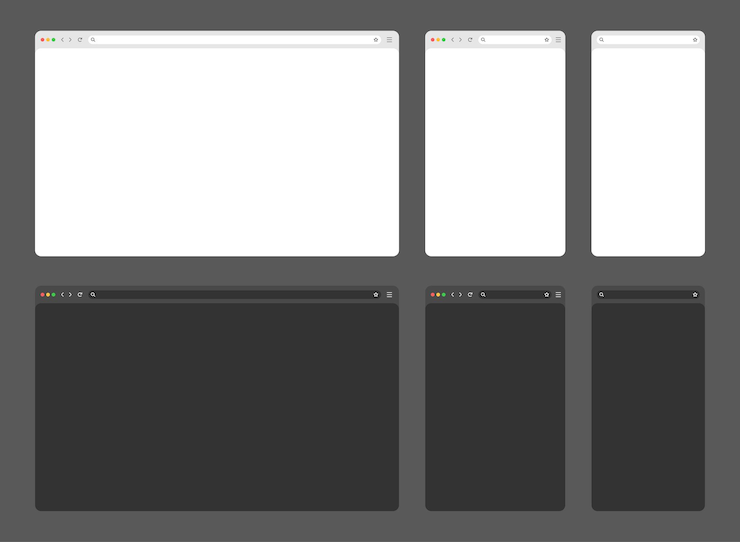Close the wide light browser with the red dot
The width and height of the screenshot is (740, 542).
pyautogui.click(x=42, y=40)
